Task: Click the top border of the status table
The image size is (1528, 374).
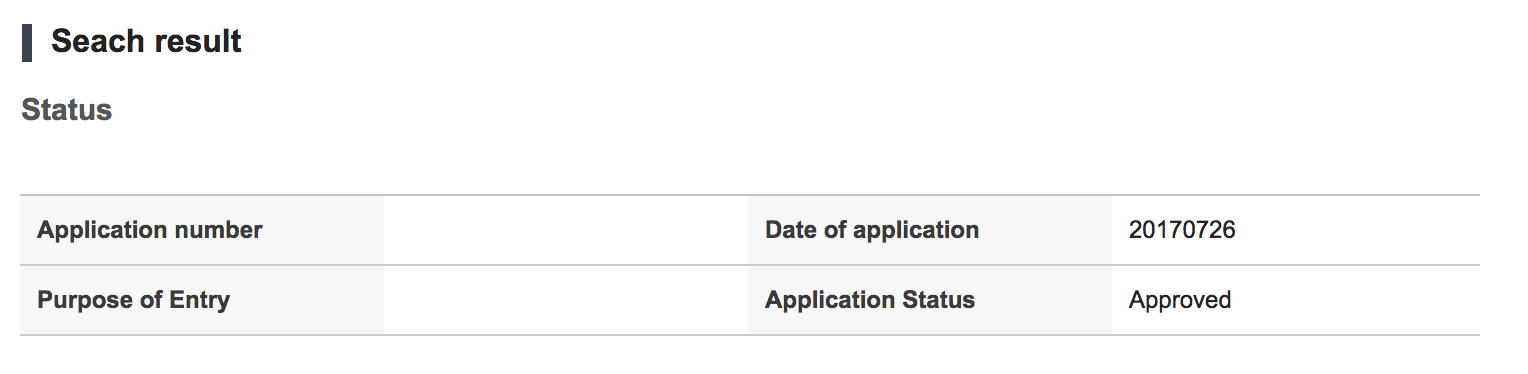Action: (x=750, y=195)
